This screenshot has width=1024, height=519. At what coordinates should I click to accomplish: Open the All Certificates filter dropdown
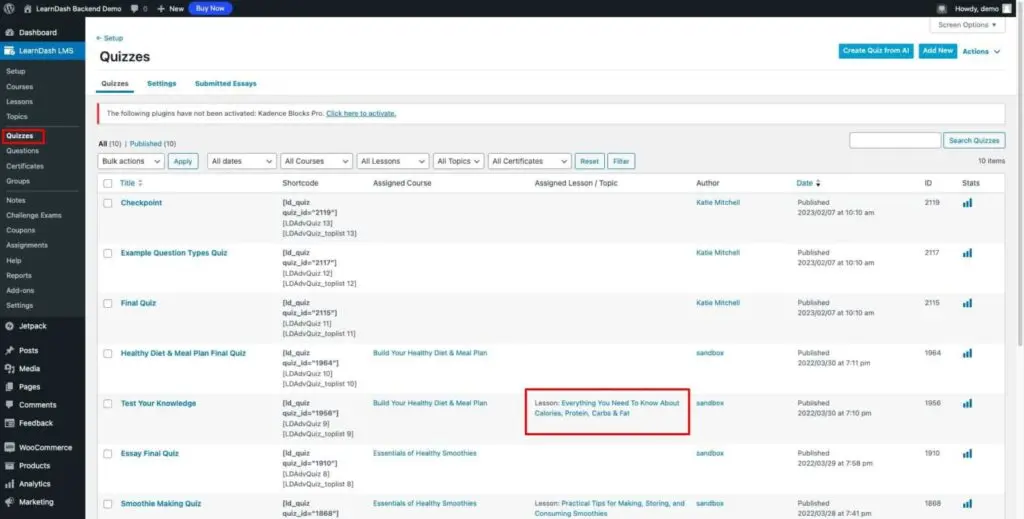530,161
